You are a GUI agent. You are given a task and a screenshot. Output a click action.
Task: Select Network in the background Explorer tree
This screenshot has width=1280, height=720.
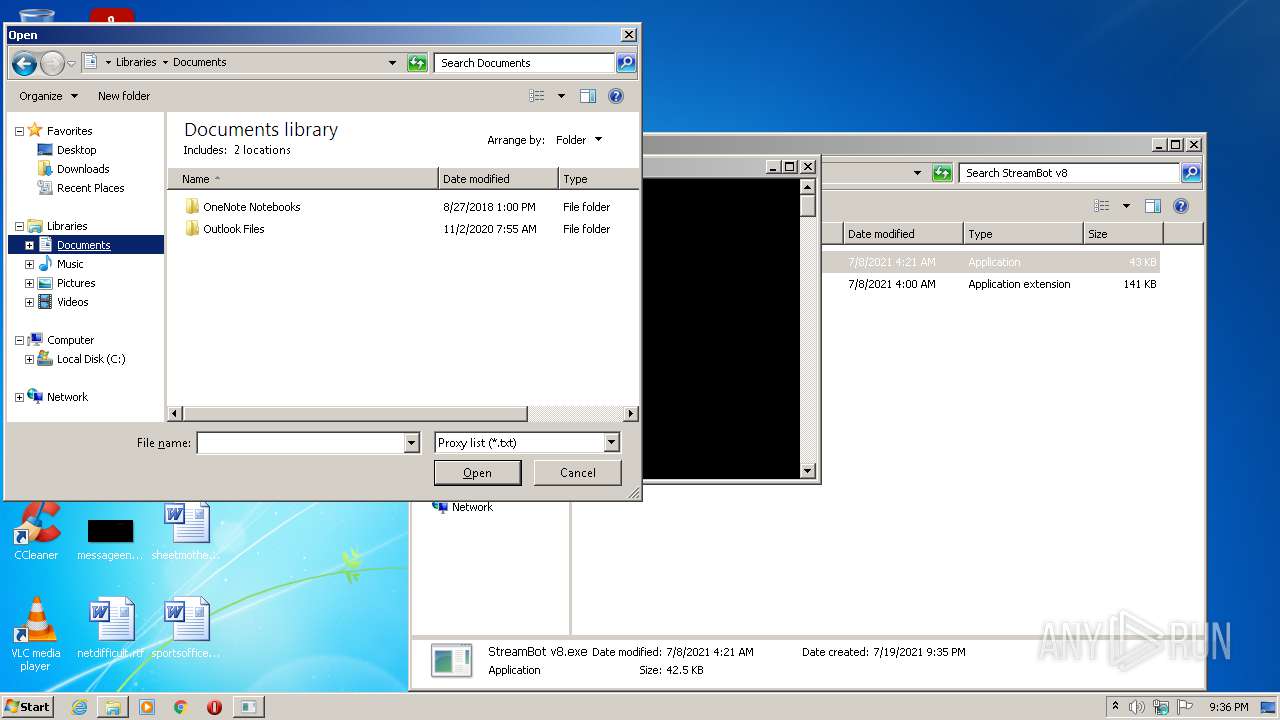[472, 507]
